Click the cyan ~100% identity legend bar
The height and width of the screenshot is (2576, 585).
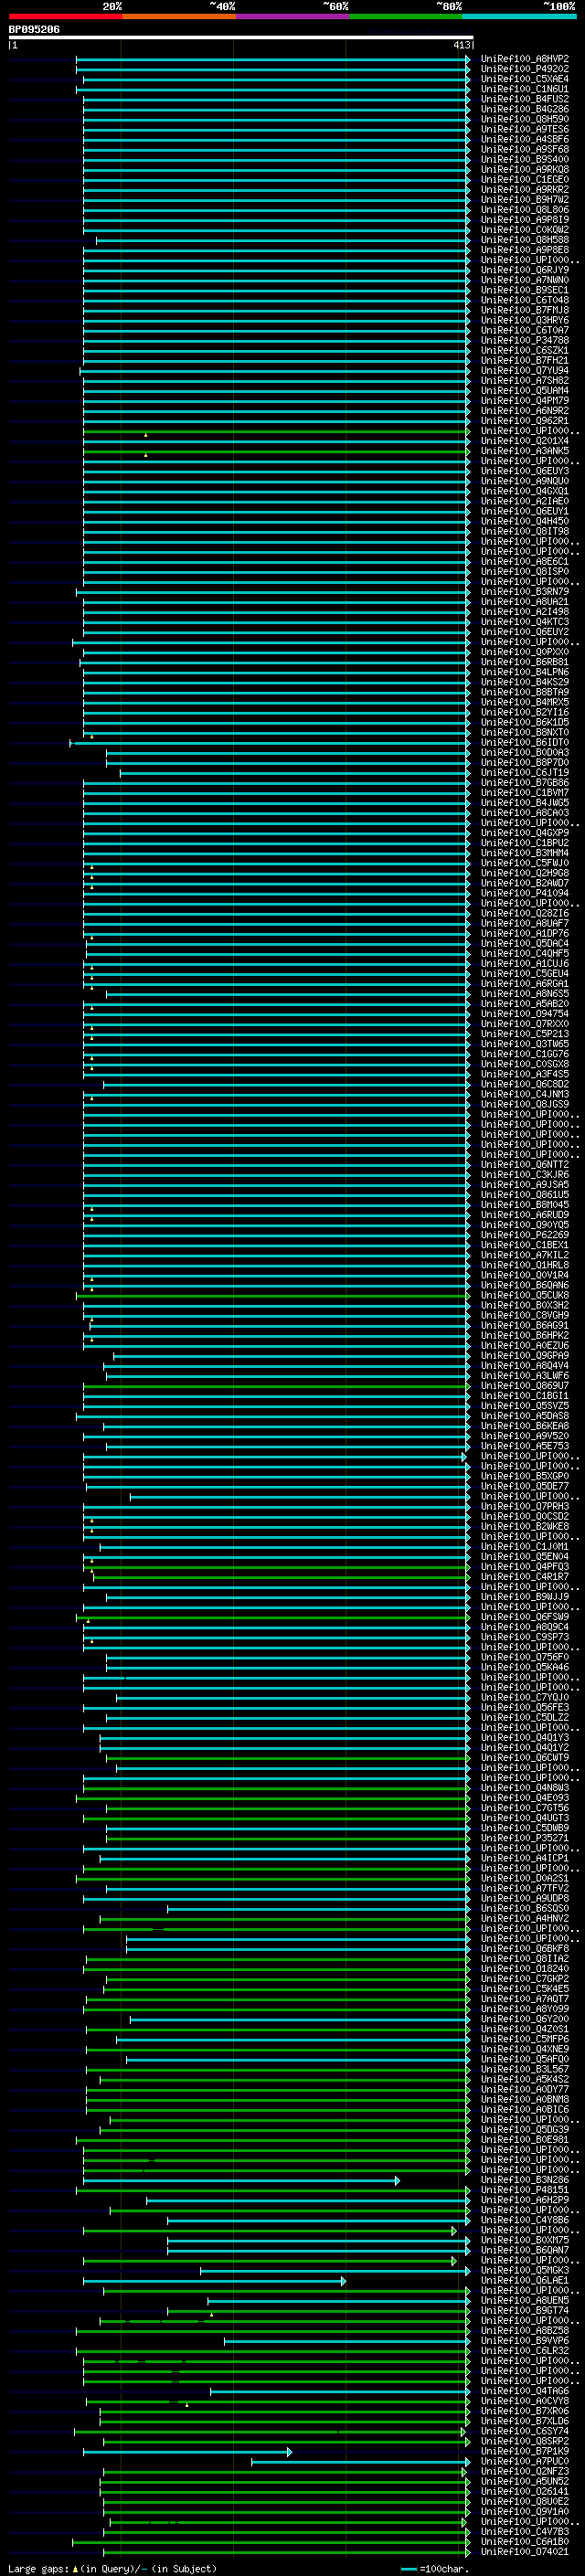point(519,16)
